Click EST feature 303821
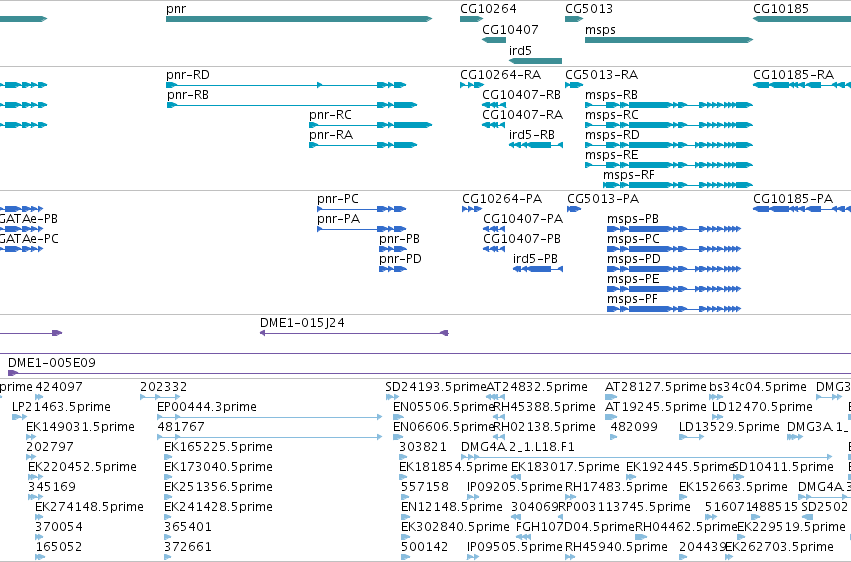 [x=403, y=457]
